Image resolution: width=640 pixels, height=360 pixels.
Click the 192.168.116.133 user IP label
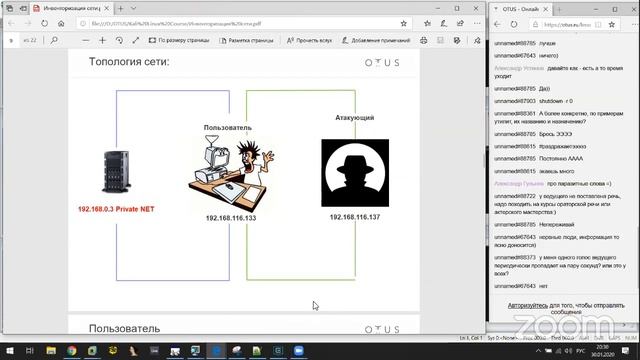click(231, 218)
